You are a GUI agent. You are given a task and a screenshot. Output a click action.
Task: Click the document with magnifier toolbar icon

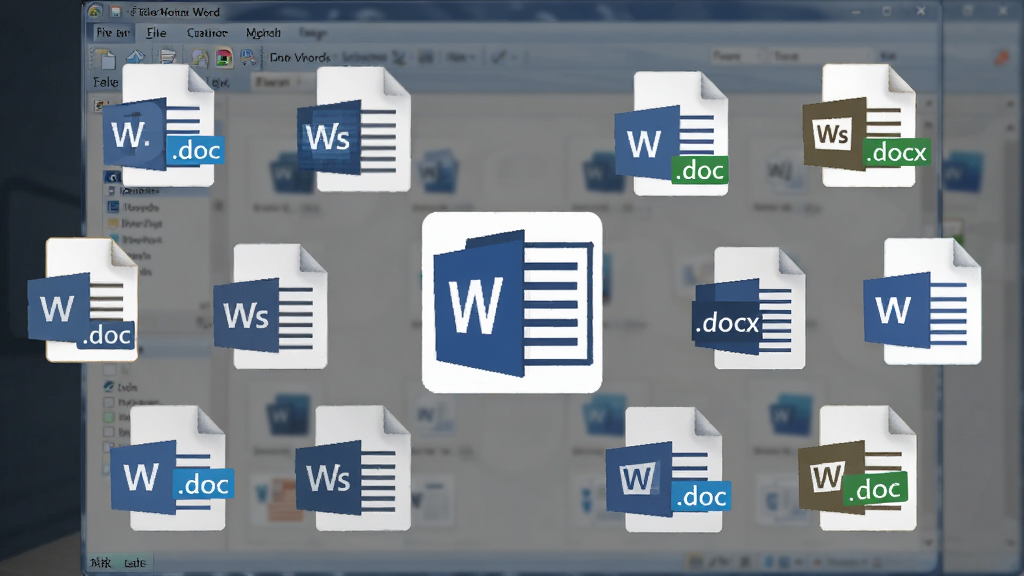[200, 58]
